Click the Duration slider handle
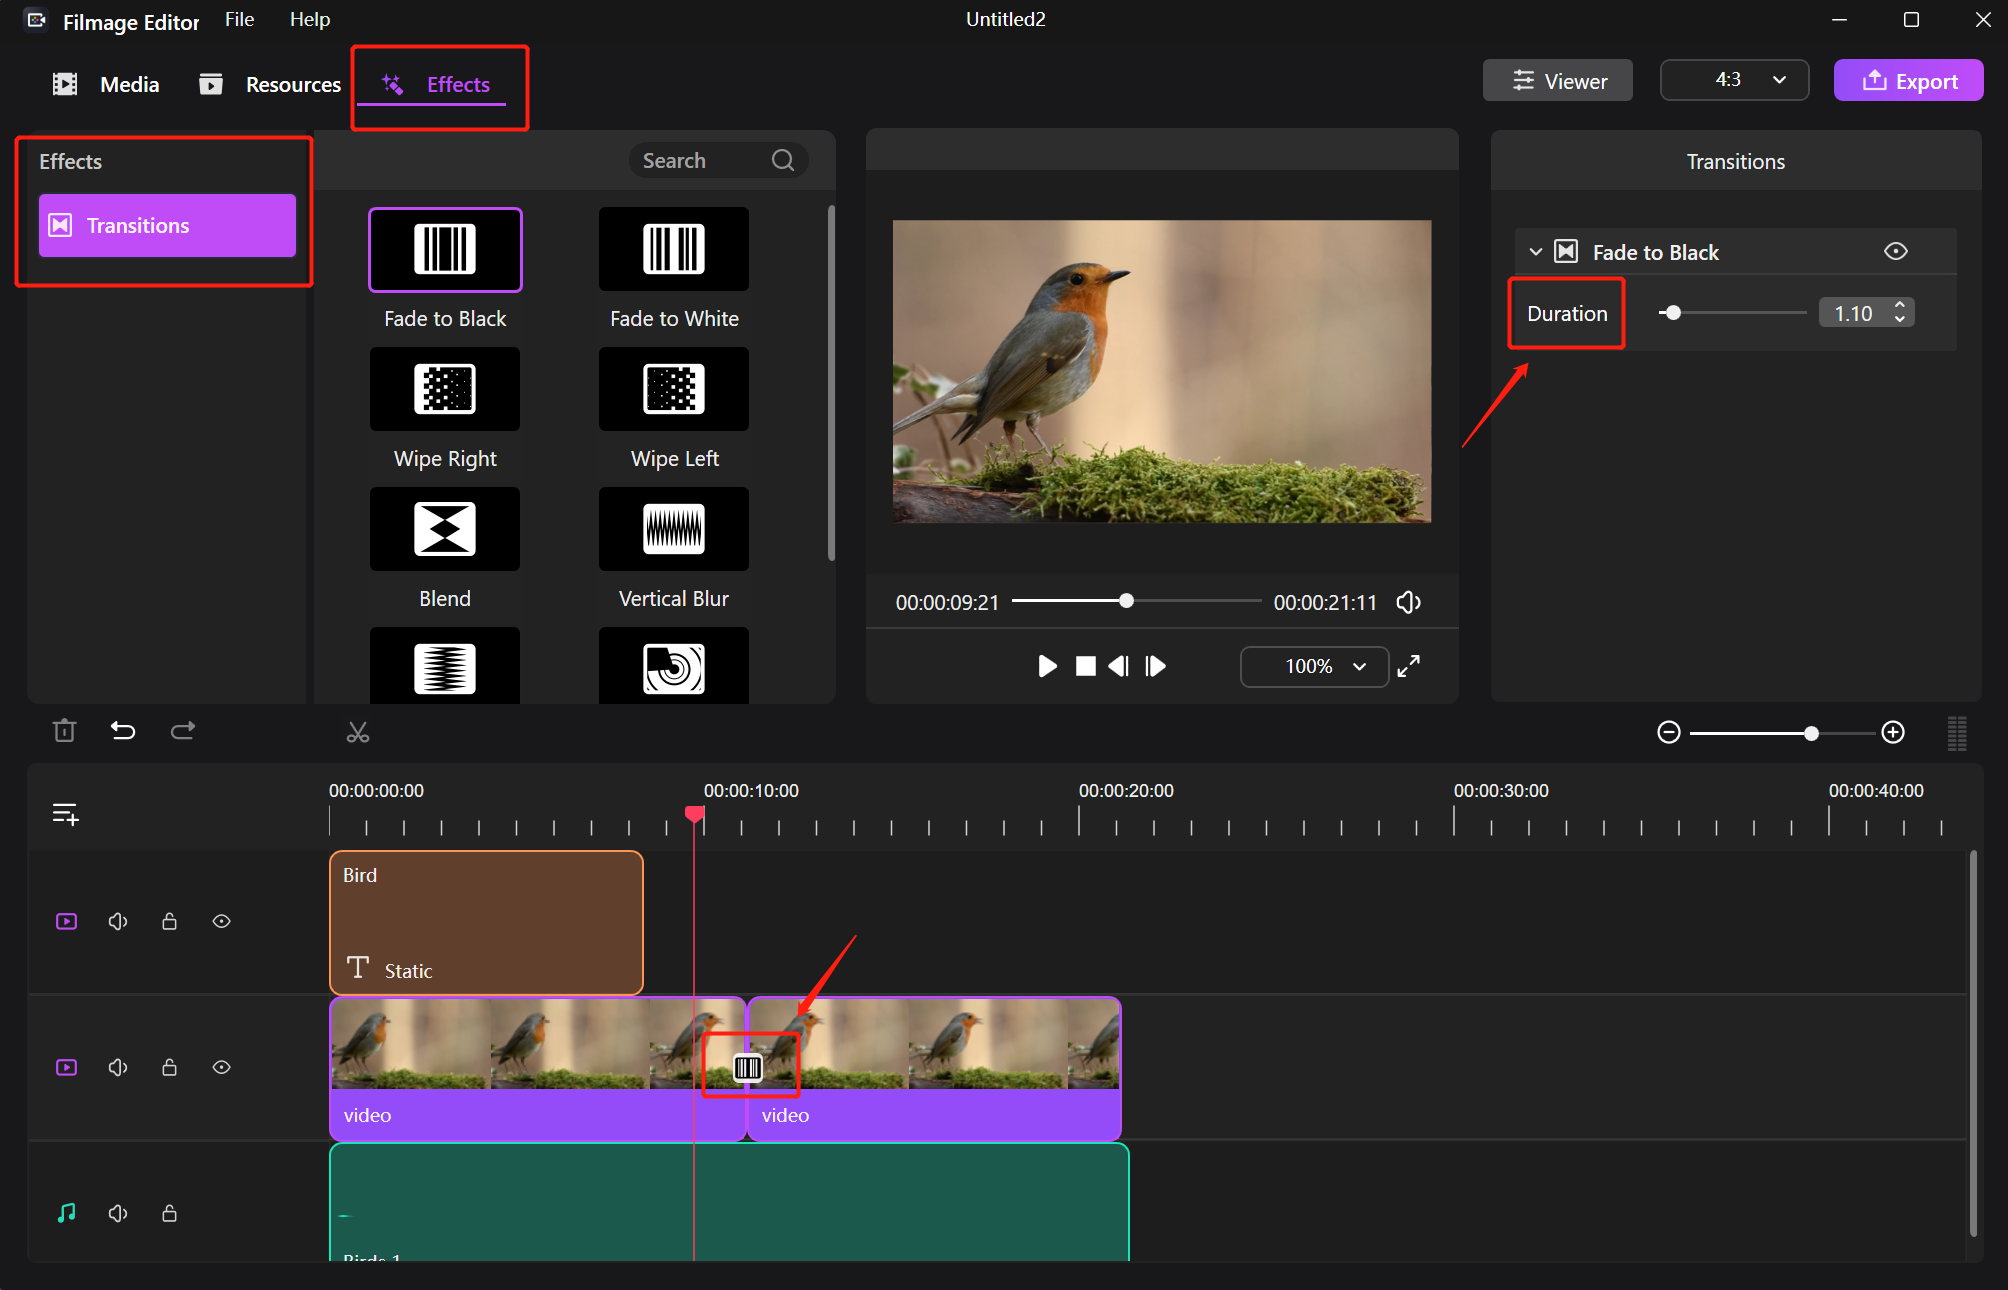Image resolution: width=2008 pixels, height=1290 pixels. 1673,313
